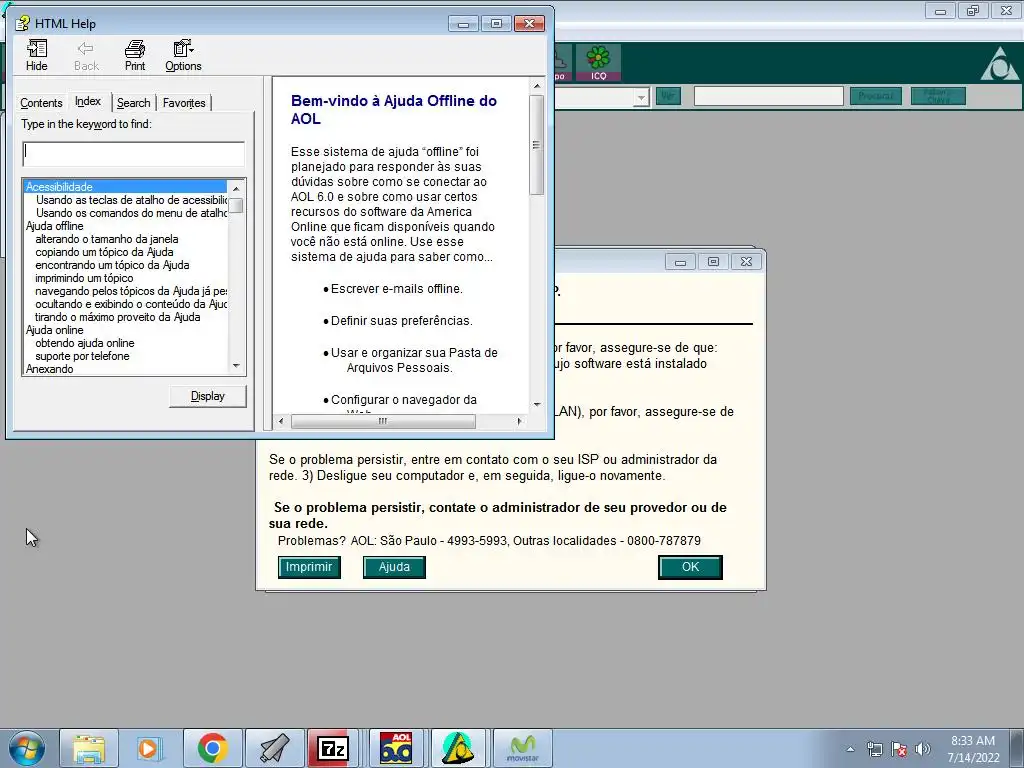Screen dimensions: 1024x768
Task: Click Ajuda button in error dialog
Action: click(x=394, y=567)
